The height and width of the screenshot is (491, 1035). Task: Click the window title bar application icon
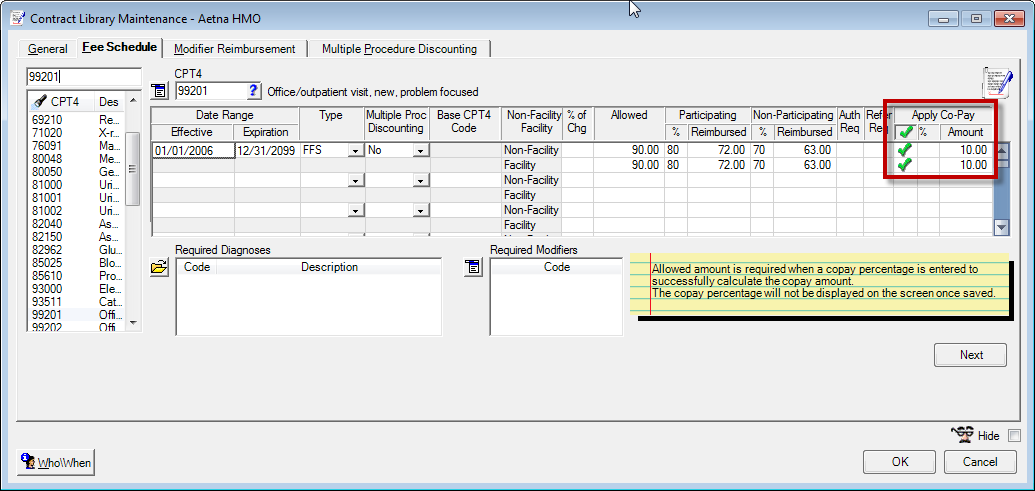tap(18, 18)
